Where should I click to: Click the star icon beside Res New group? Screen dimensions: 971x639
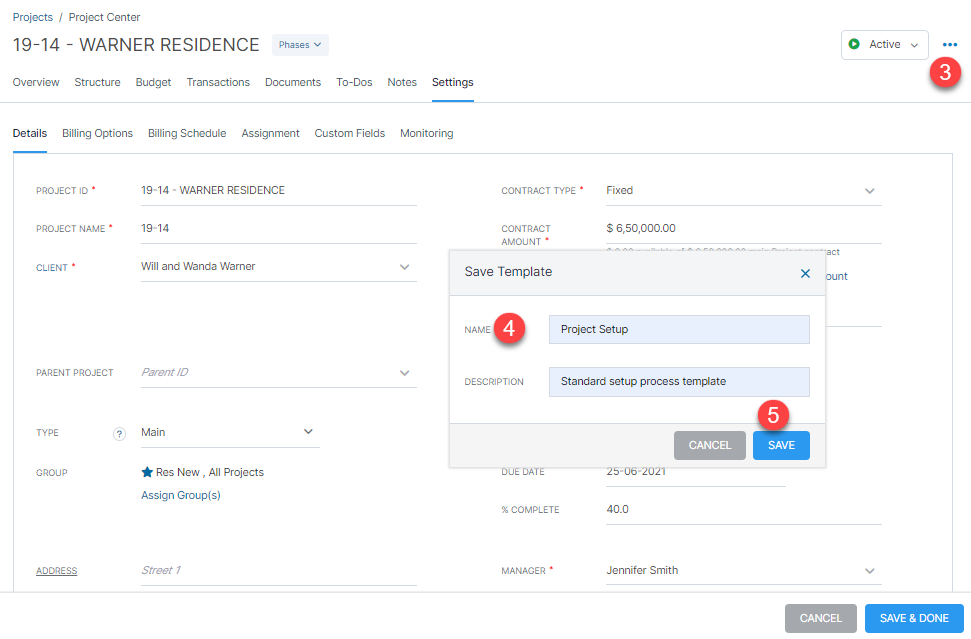tap(147, 472)
